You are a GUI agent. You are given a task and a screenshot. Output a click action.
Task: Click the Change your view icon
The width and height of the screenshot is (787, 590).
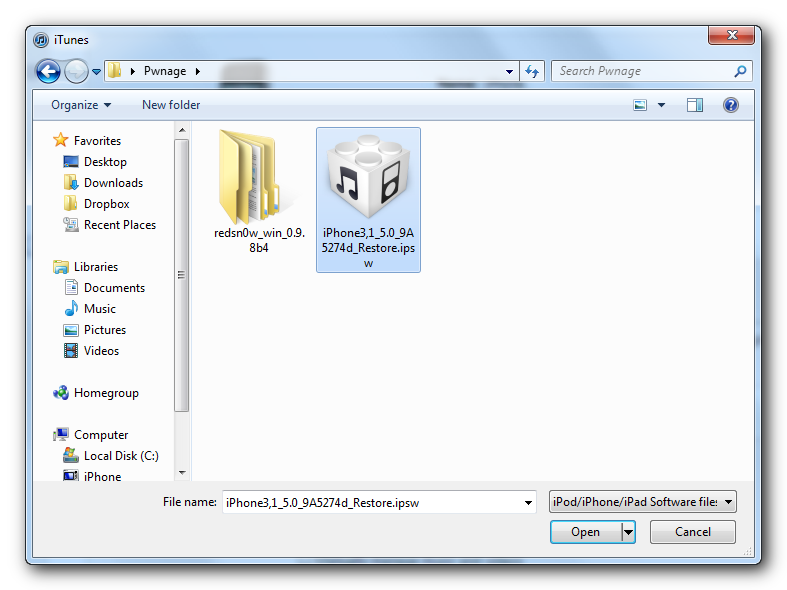click(x=640, y=105)
